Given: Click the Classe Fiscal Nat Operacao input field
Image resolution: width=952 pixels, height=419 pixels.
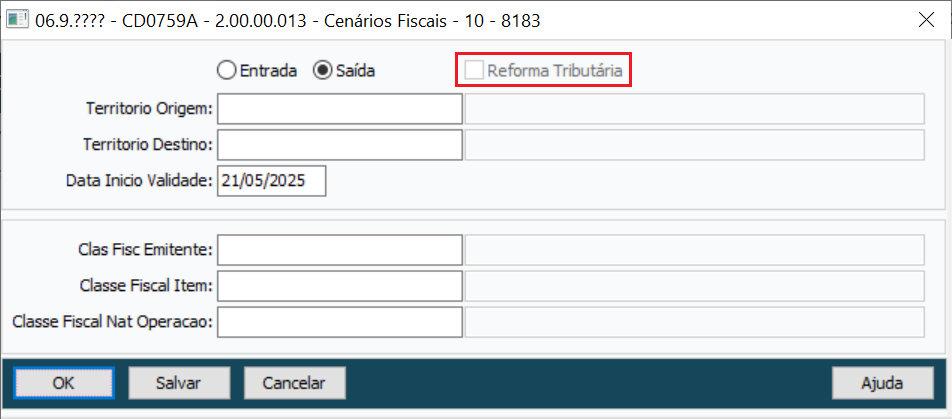Looking at the screenshot, I should [x=339, y=322].
